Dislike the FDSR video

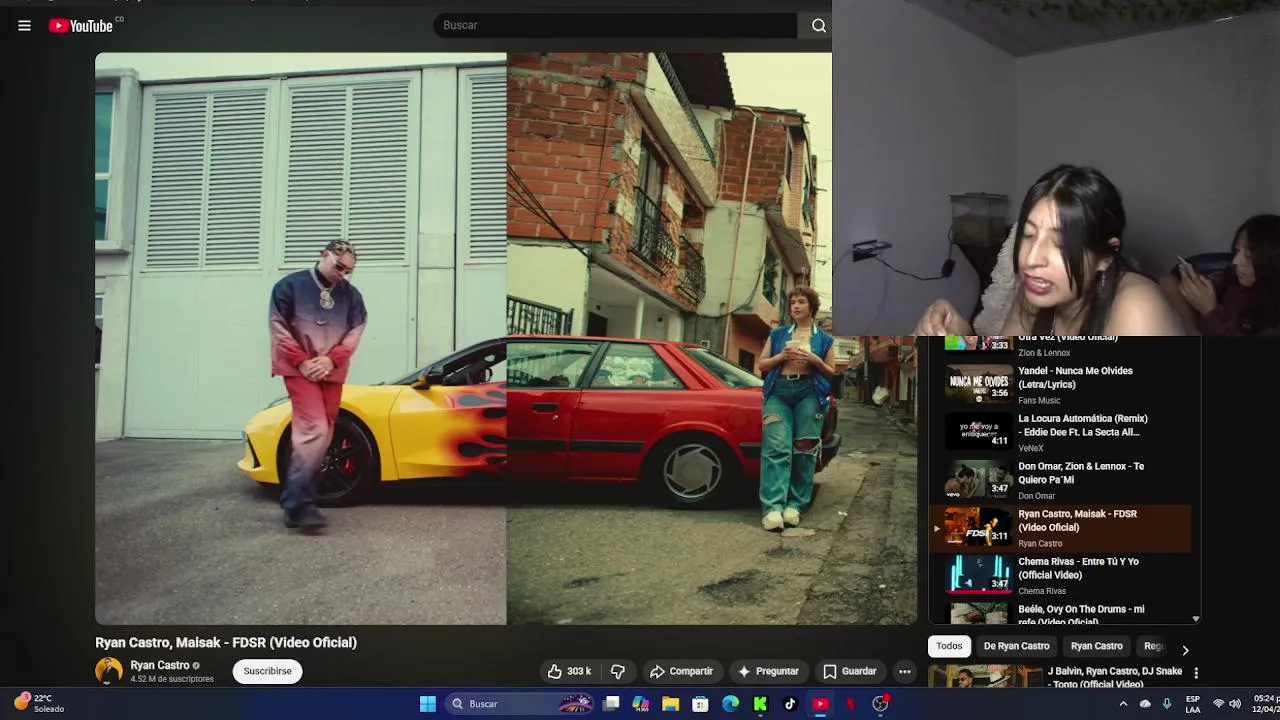click(618, 671)
